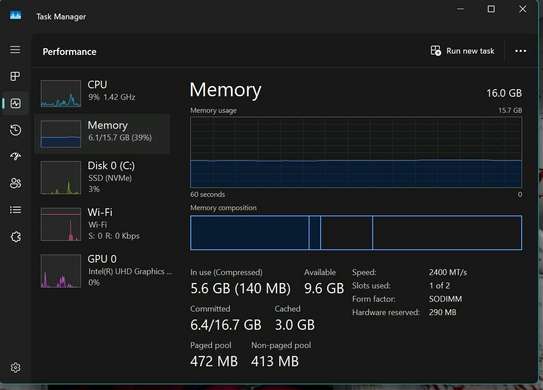Open the Processes page icon

(x=15, y=76)
